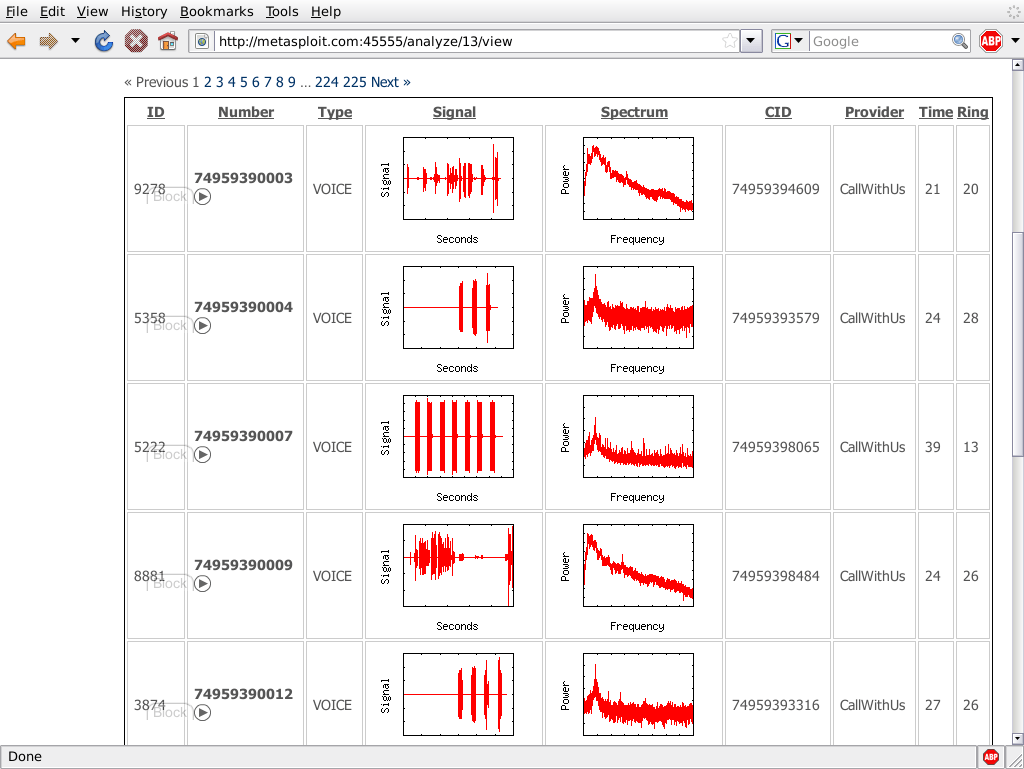This screenshot has width=1024, height=769.
Task: Go to the Next » page link
Action: [390, 82]
